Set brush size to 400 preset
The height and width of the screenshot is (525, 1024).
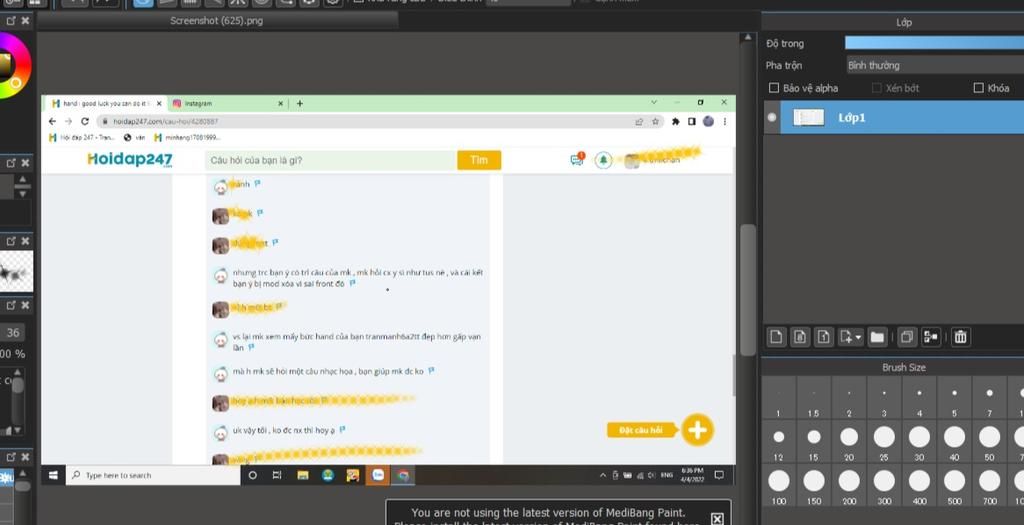point(920,486)
